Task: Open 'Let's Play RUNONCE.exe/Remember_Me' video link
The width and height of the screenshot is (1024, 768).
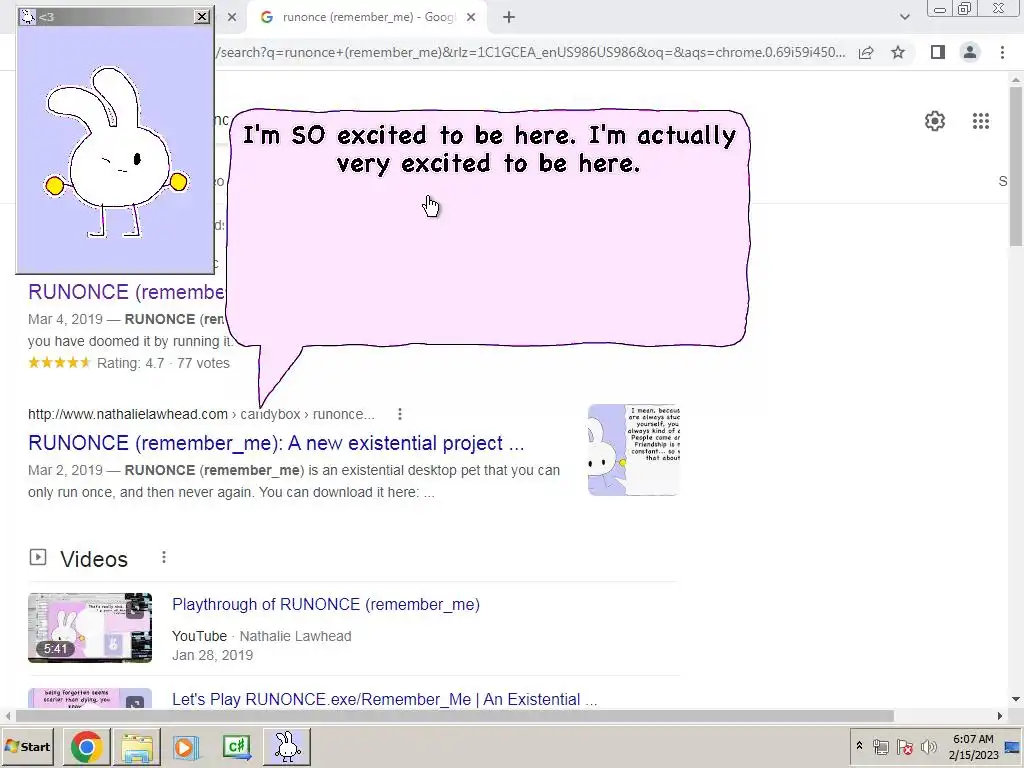Action: click(385, 699)
